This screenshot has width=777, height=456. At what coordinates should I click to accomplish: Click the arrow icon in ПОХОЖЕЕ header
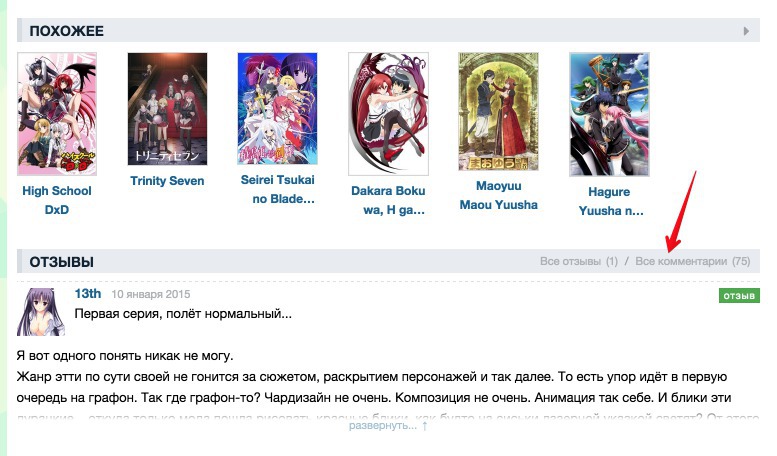pyautogui.click(x=746, y=31)
